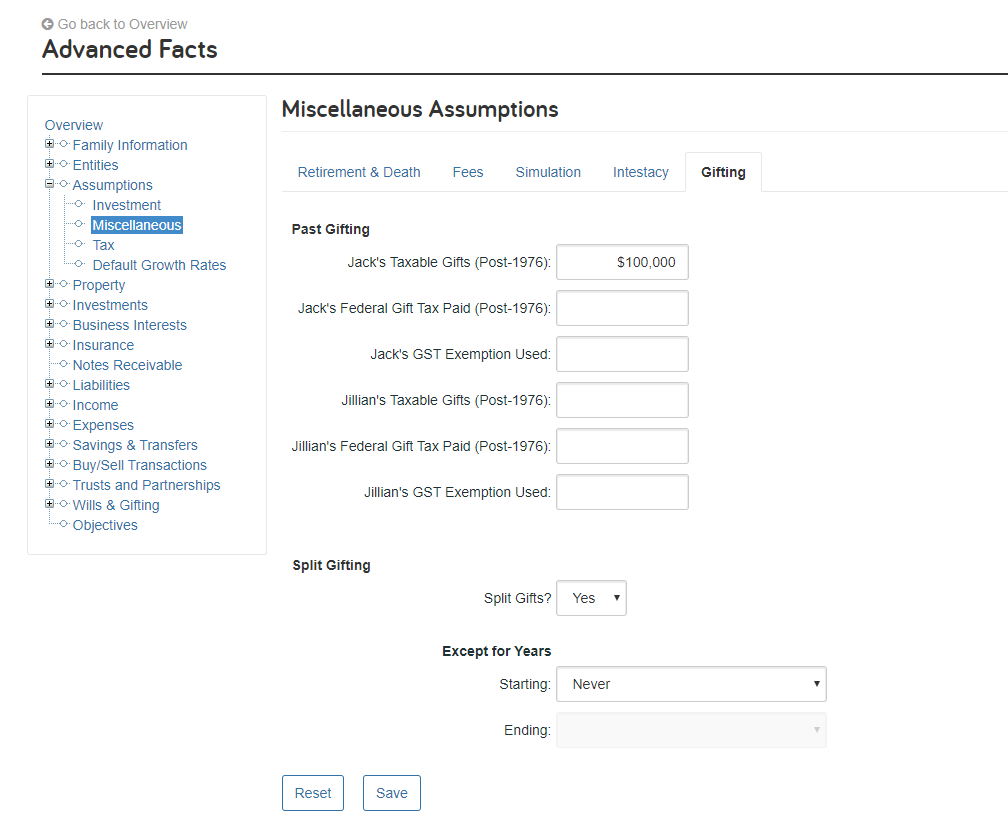Select Income in the sidebar
The height and width of the screenshot is (832, 1008).
95,405
